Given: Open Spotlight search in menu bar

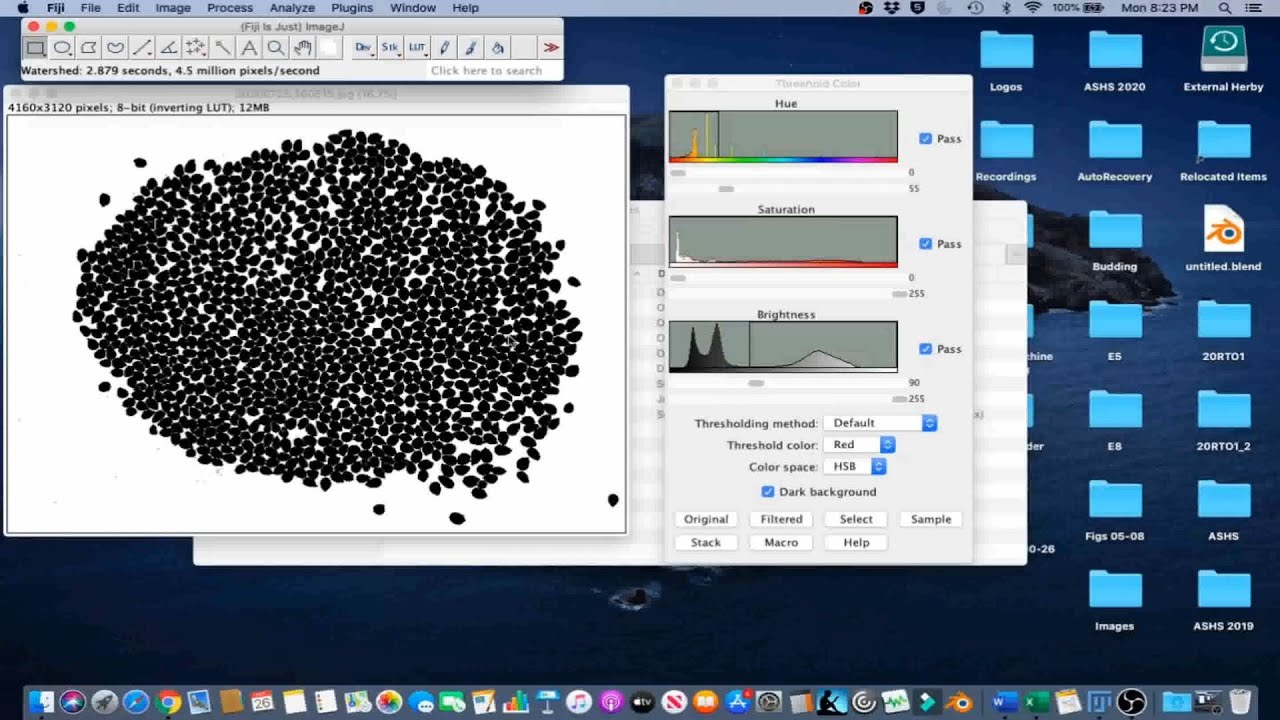Looking at the screenshot, I should tap(1224, 8).
